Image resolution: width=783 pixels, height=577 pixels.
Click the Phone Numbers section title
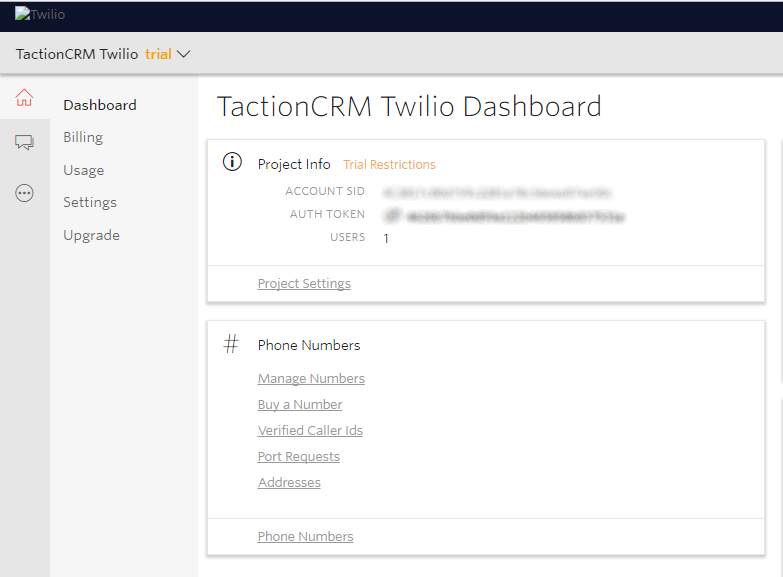tap(309, 345)
